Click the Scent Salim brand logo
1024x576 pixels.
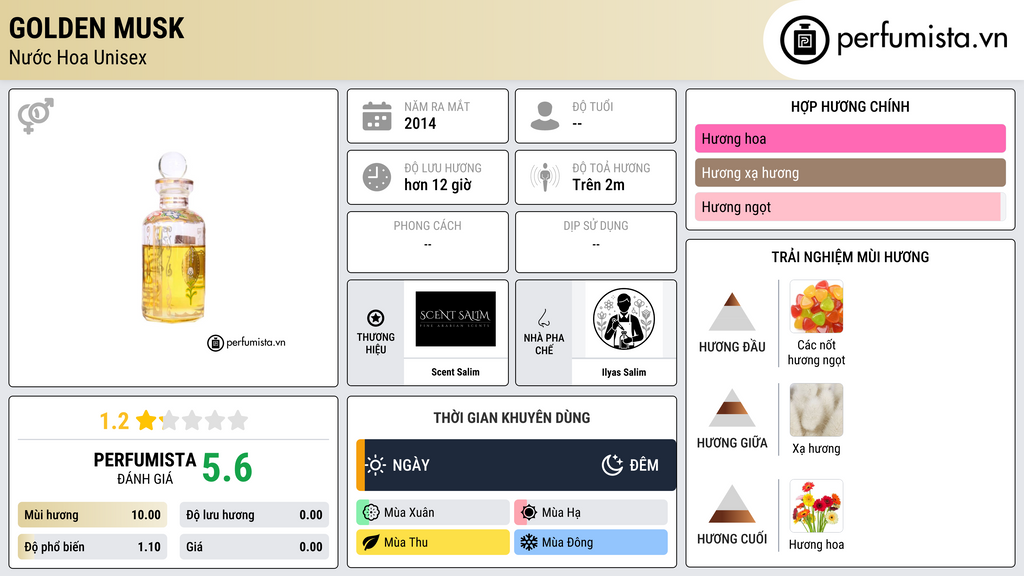pos(456,319)
